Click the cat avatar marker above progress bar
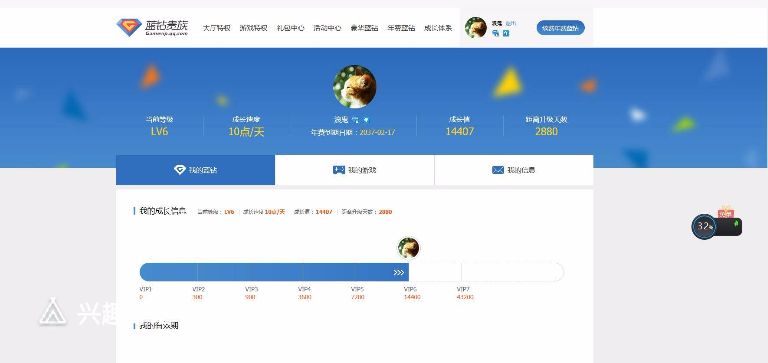The height and width of the screenshot is (363, 768). 408,248
